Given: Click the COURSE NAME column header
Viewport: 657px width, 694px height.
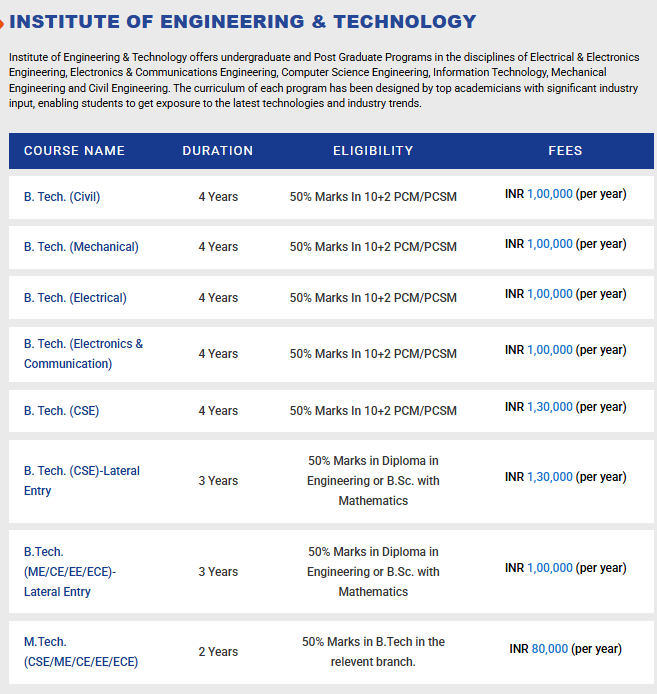Looking at the screenshot, I should click(x=74, y=151).
